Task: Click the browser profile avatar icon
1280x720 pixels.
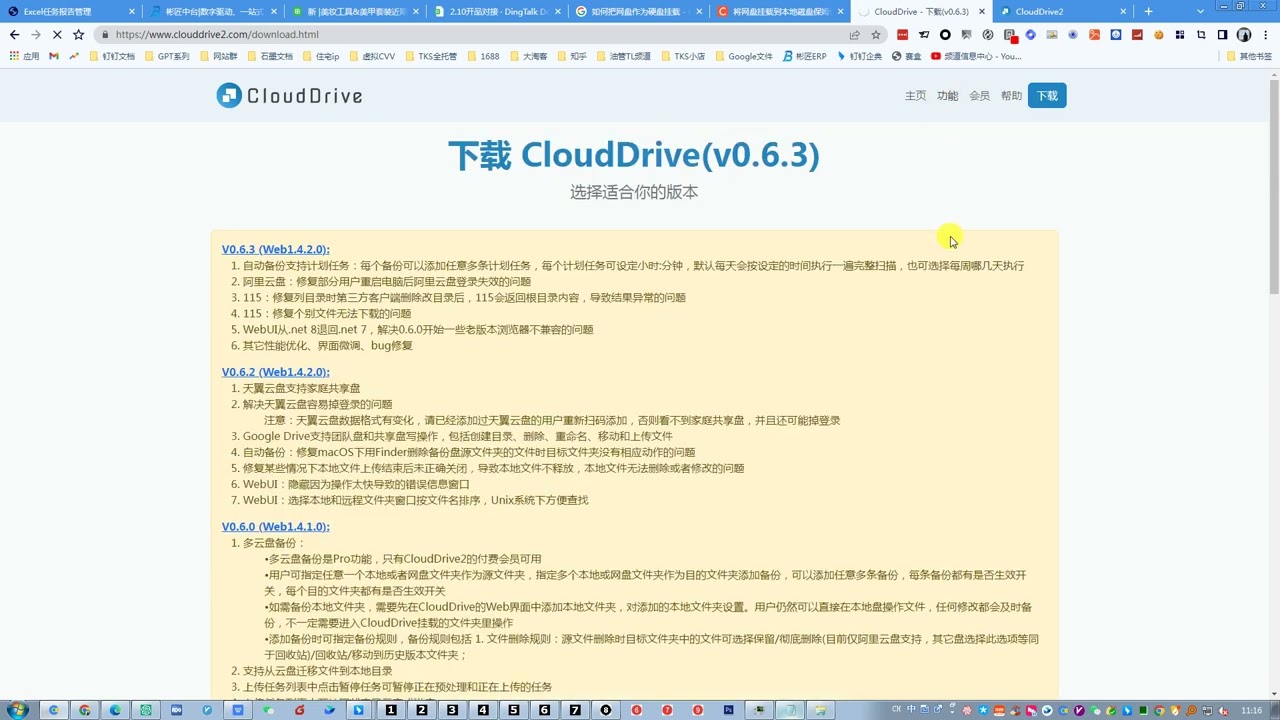Action: [1243, 34]
